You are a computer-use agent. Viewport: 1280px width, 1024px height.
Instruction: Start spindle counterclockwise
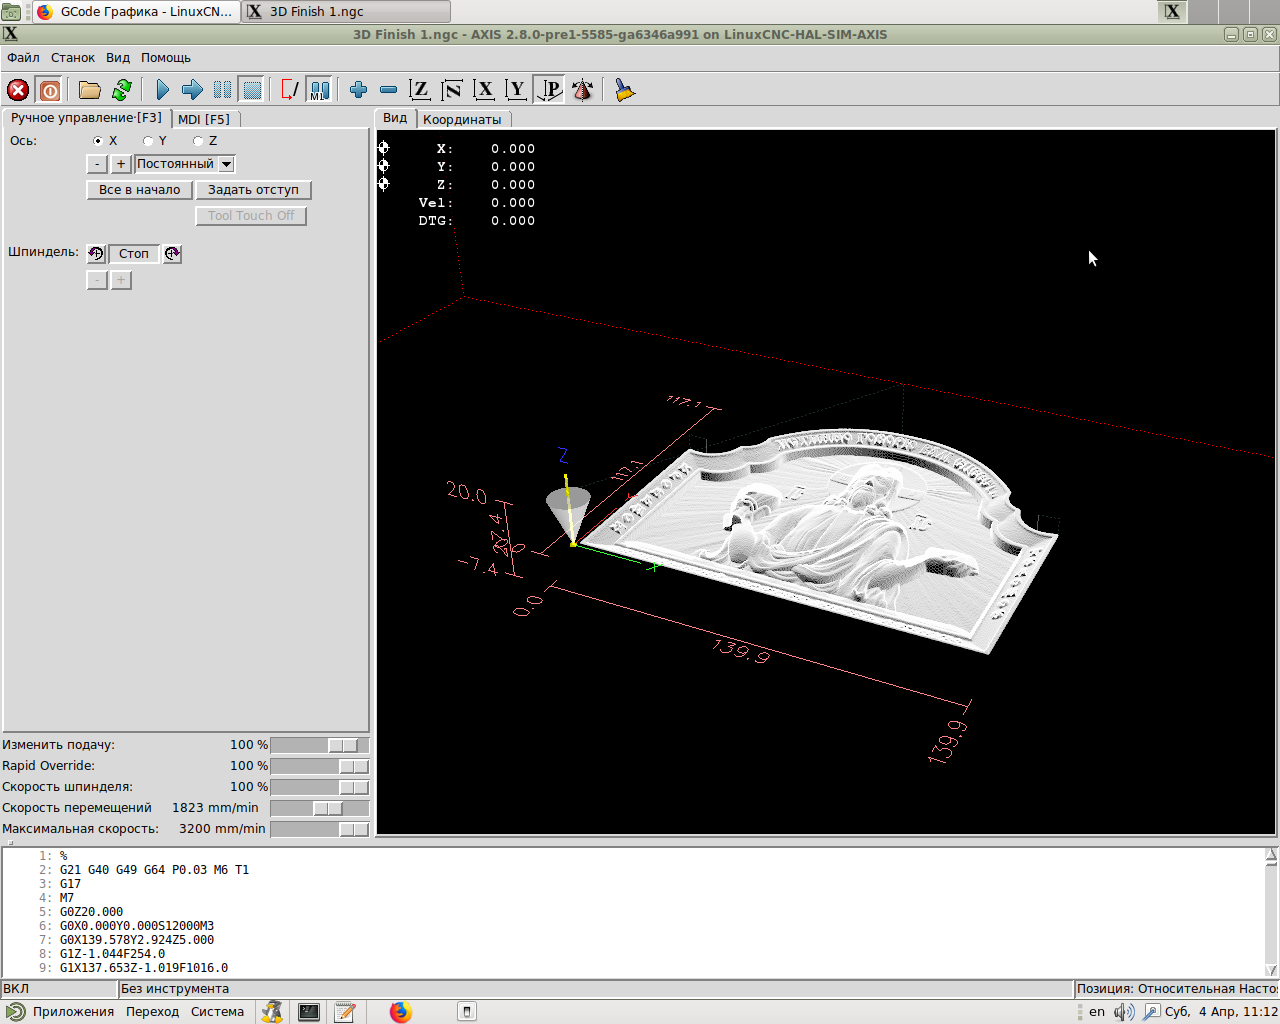(96, 254)
